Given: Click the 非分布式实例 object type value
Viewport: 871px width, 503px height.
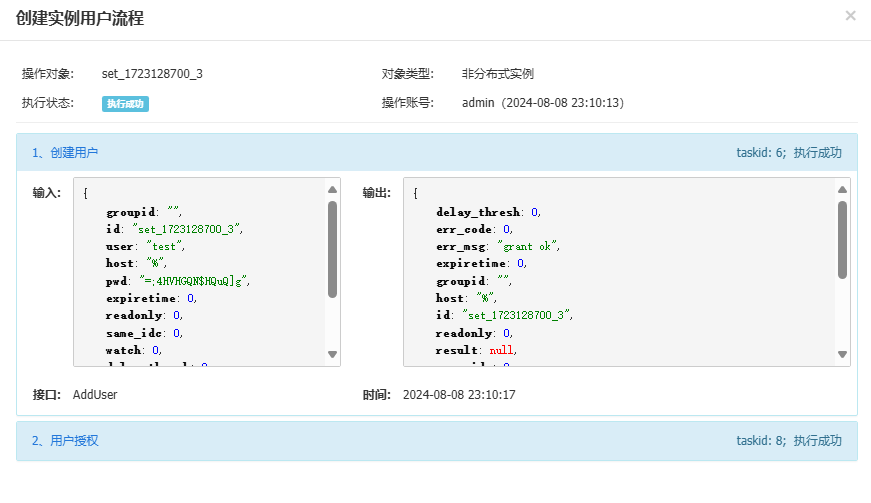Looking at the screenshot, I should tap(497, 74).
